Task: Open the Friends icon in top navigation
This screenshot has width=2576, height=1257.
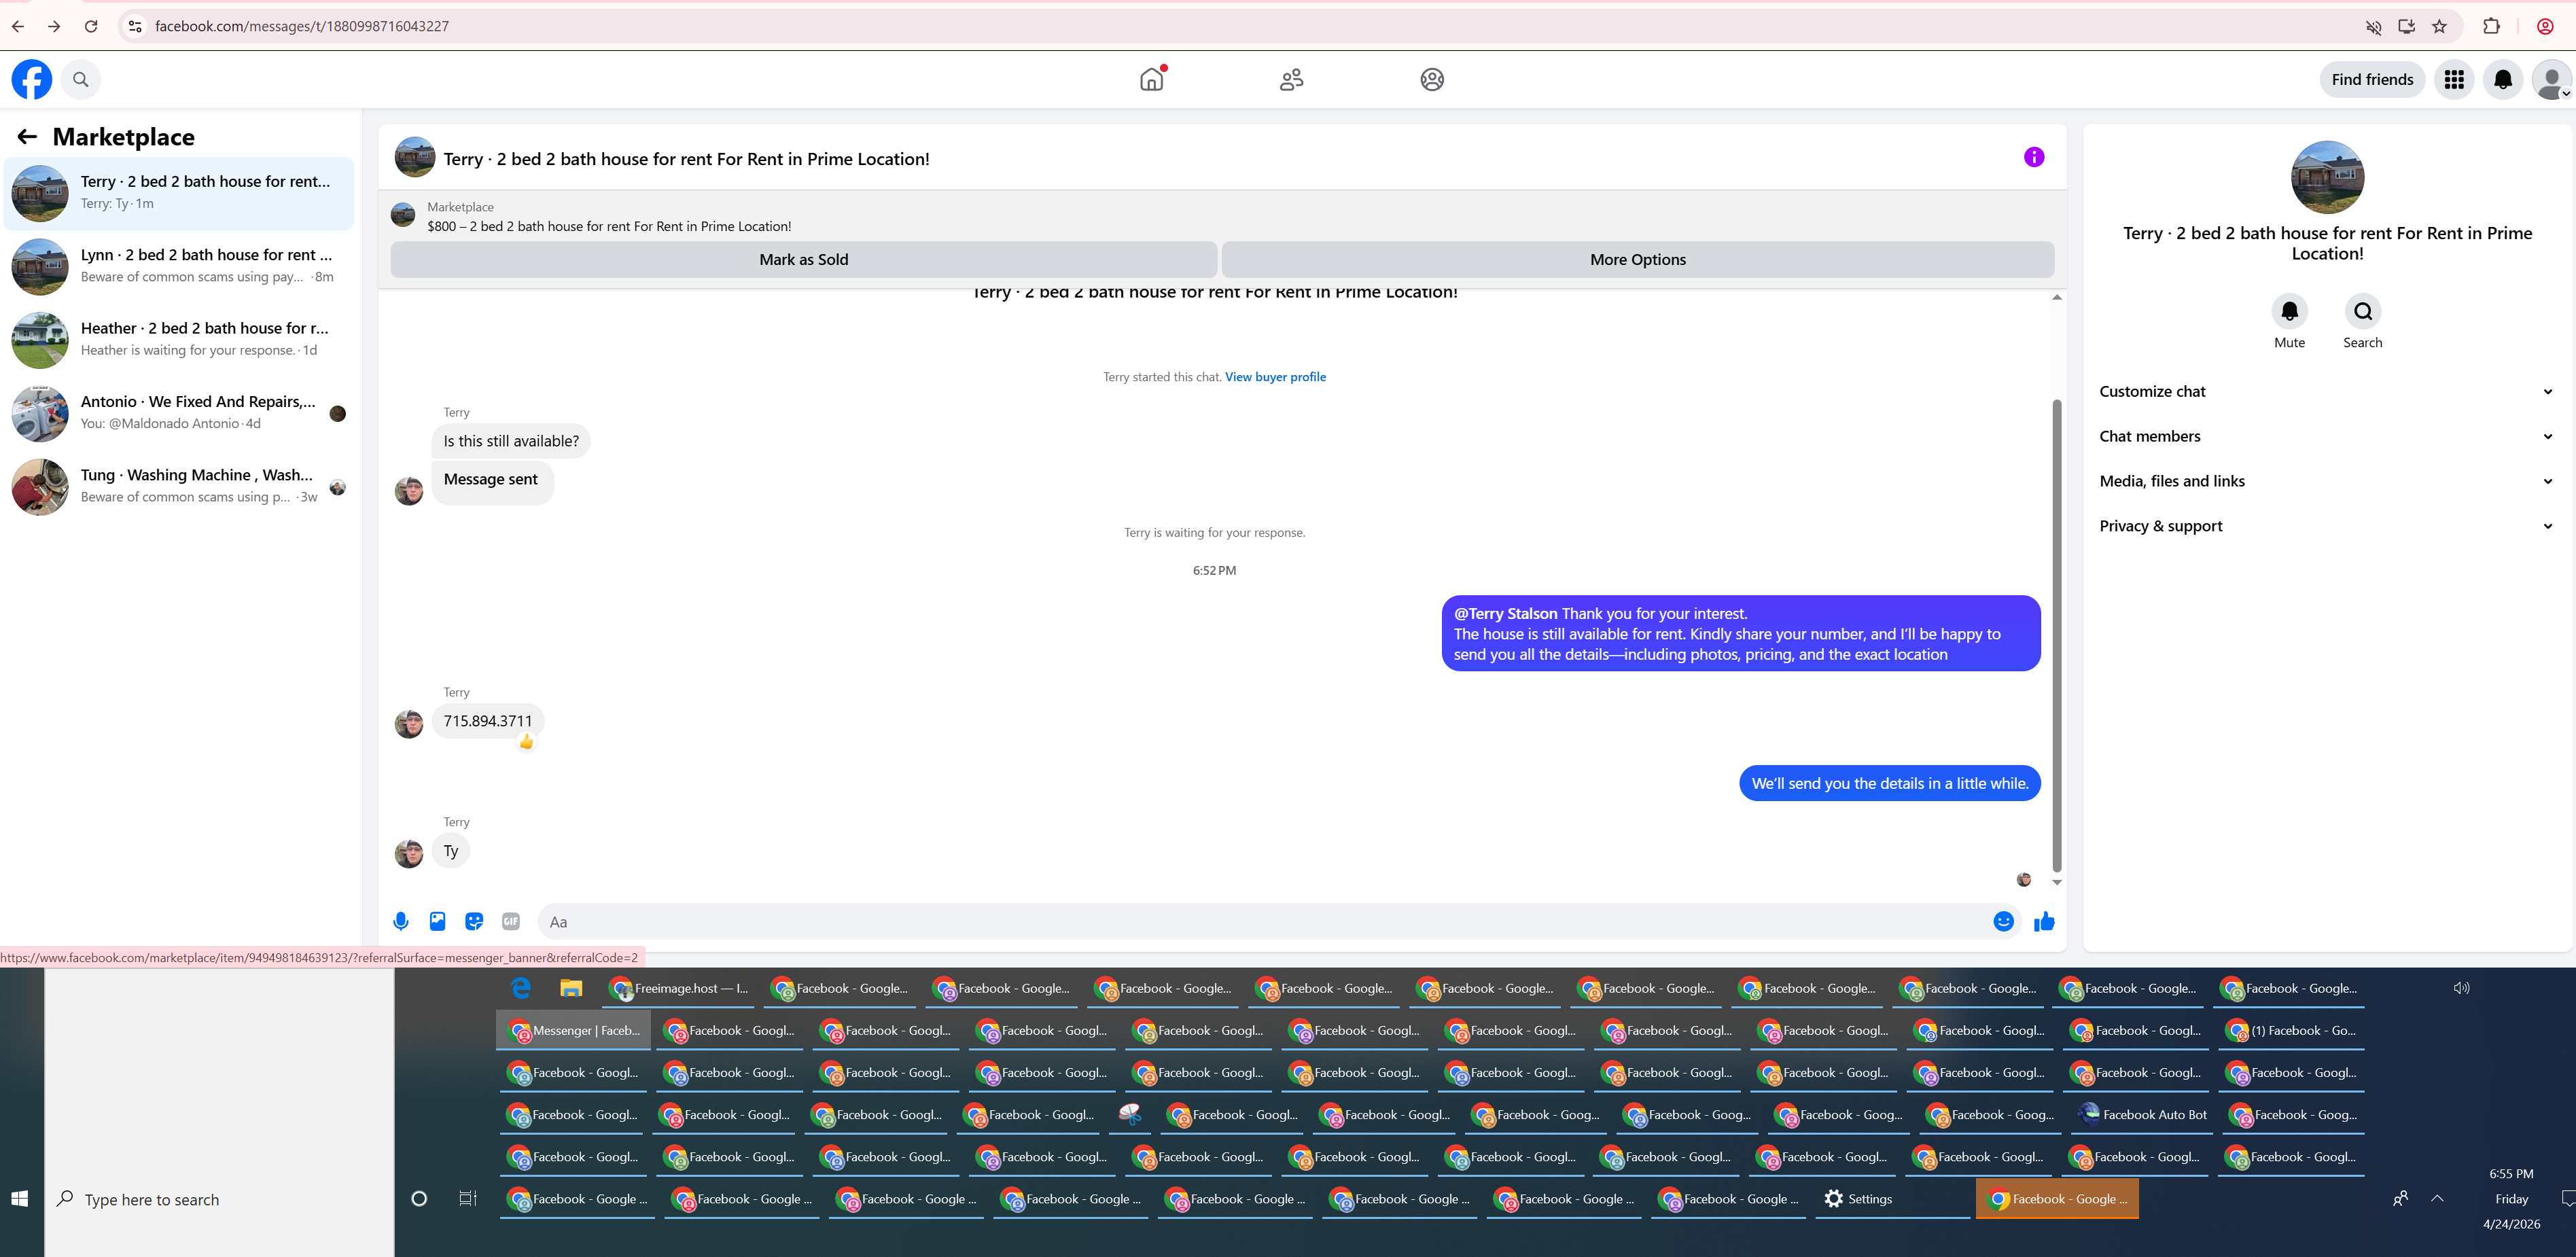Action: click(1292, 79)
